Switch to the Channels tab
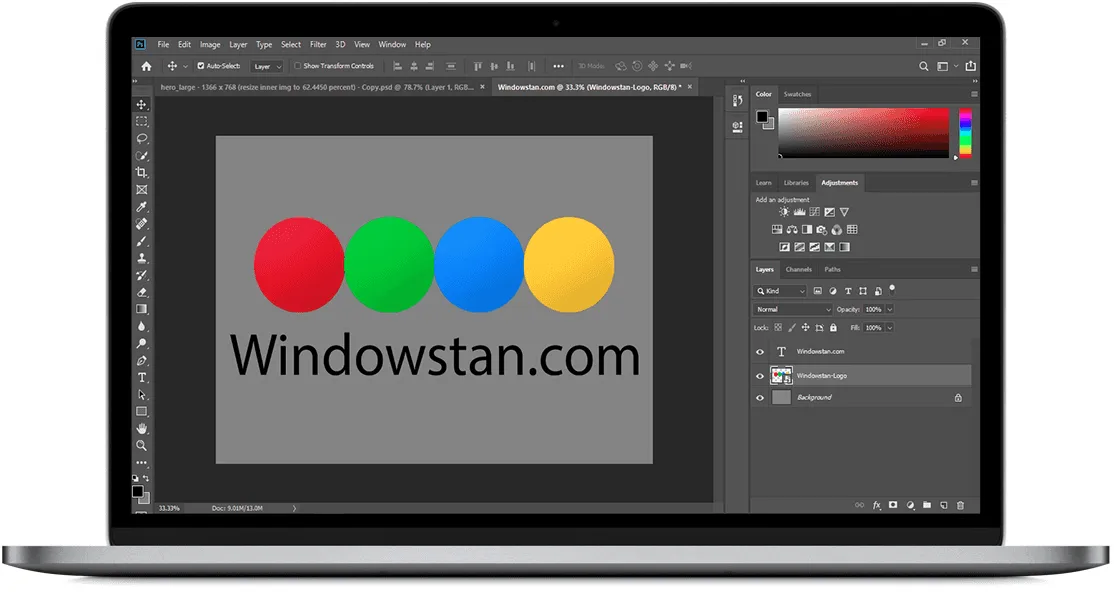This screenshot has width=1114, height=594. click(x=798, y=269)
